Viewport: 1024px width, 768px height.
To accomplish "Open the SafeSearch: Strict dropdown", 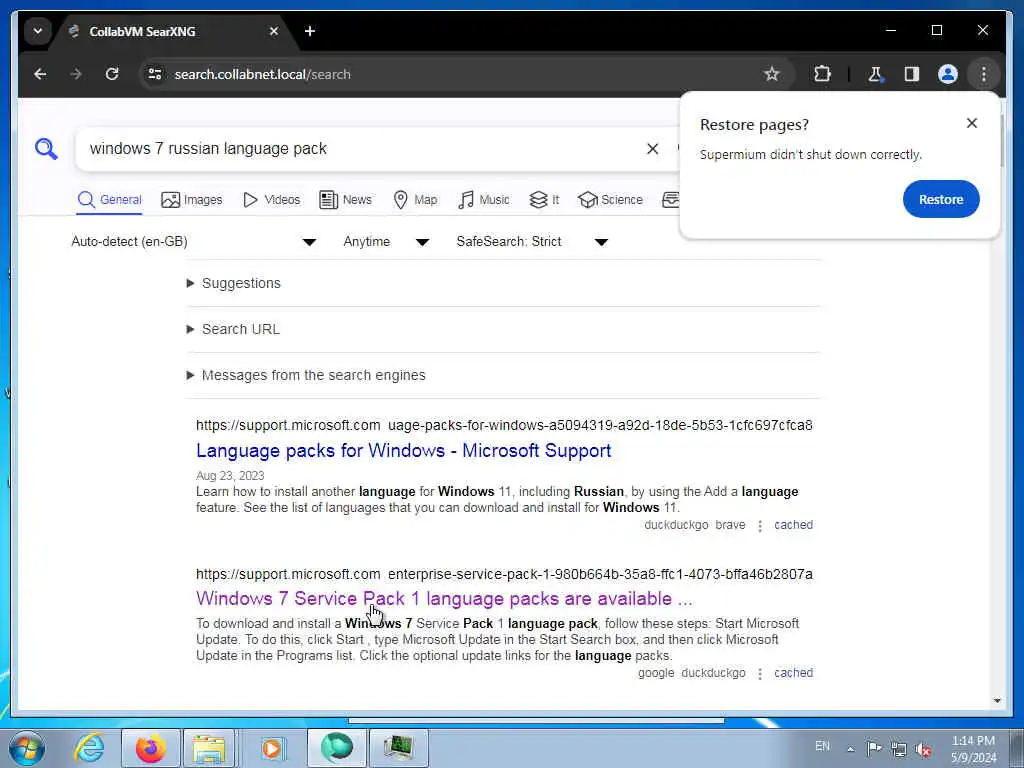I will point(532,242).
